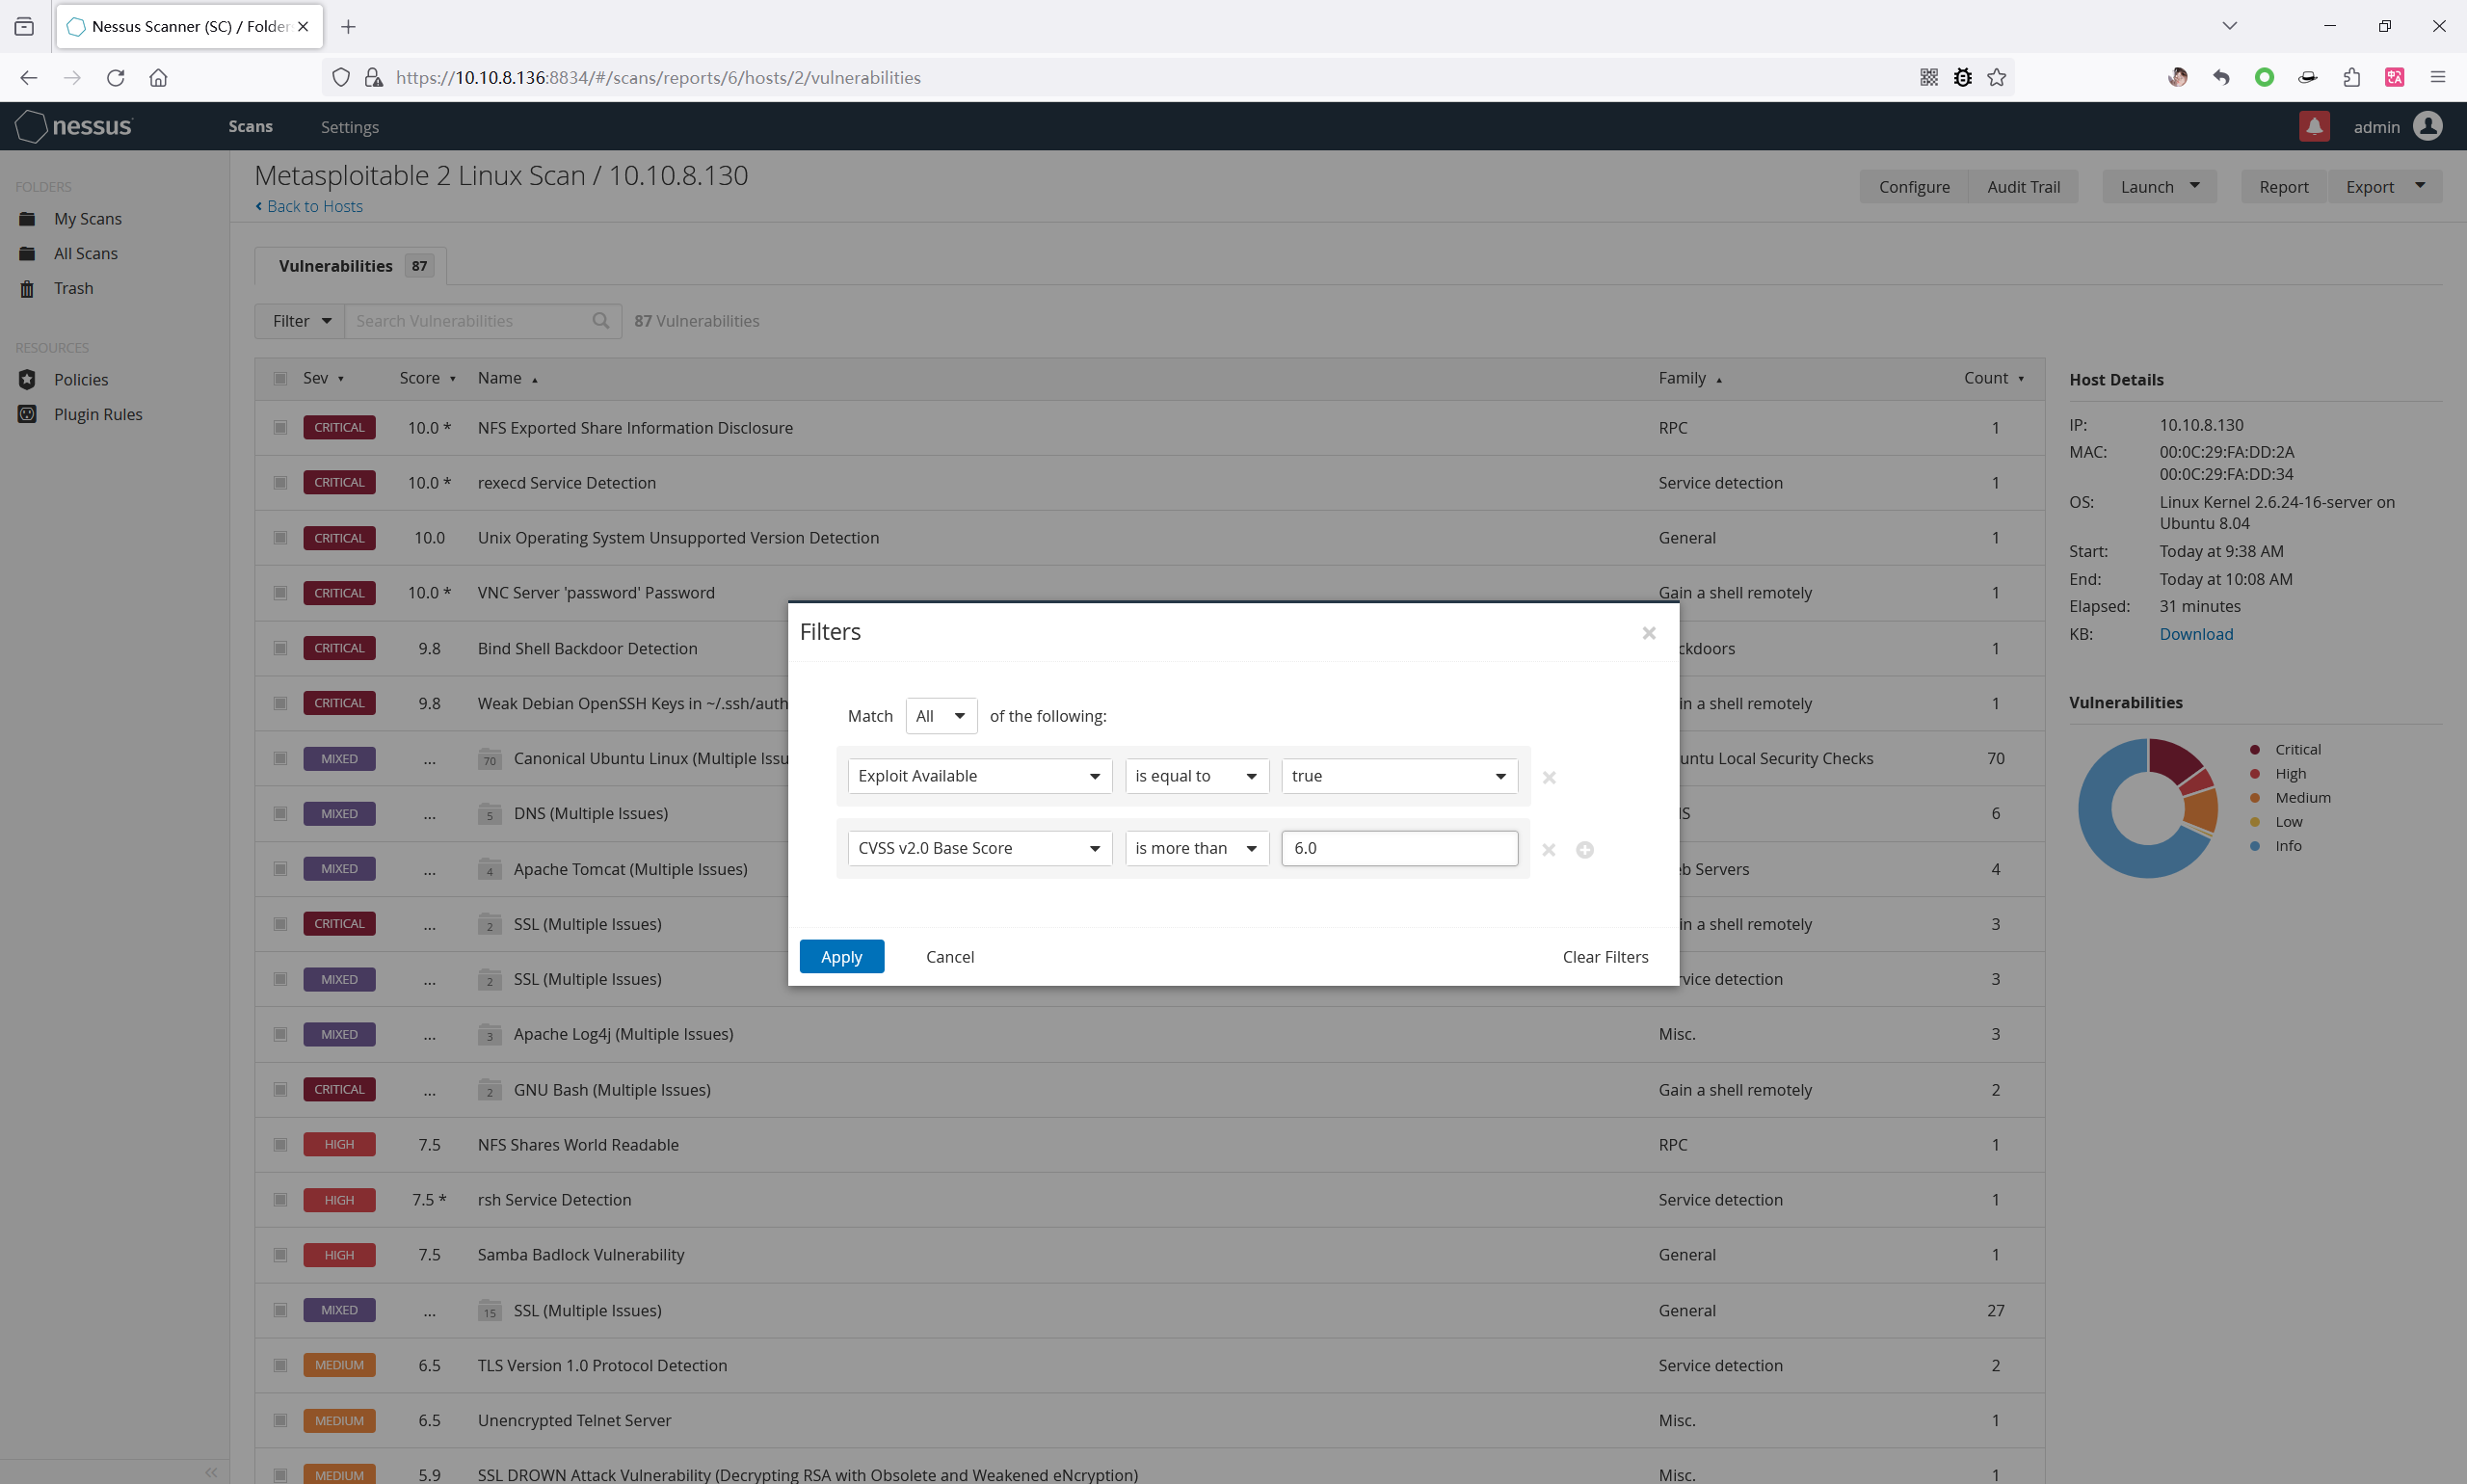The height and width of the screenshot is (1484, 2467).
Task: Click the Info legend color dot
Action: tap(2254, 846)
